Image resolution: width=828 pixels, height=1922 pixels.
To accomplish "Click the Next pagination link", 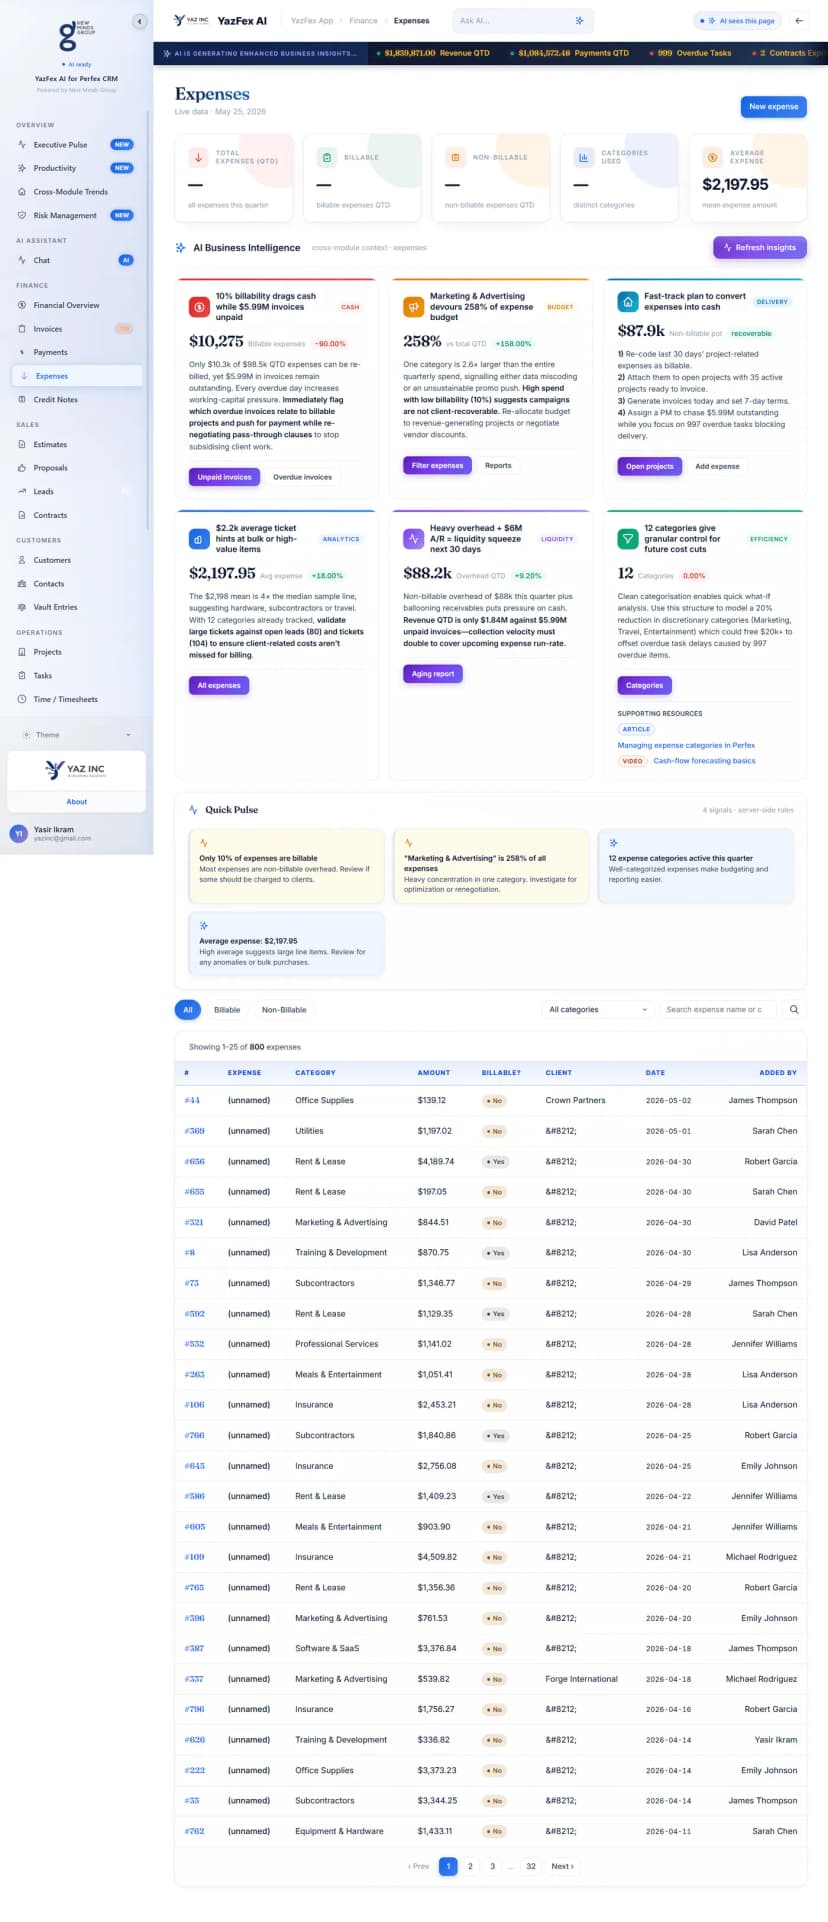I will pos(562,1866).
